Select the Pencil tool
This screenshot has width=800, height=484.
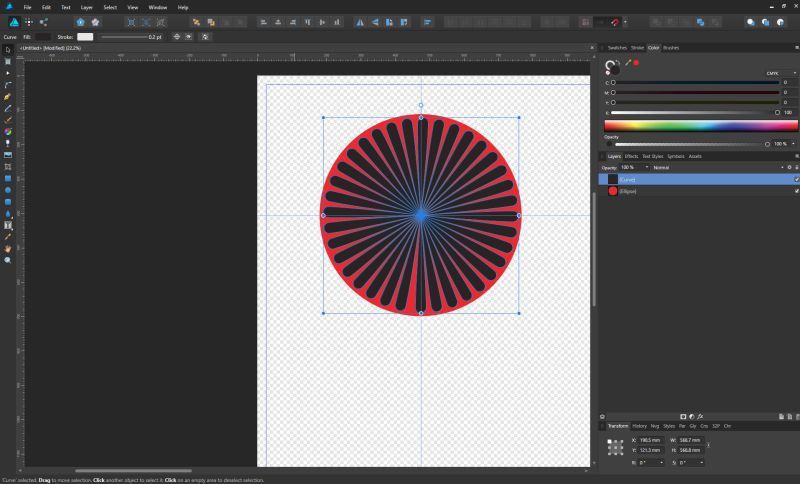tap(8, 109)
